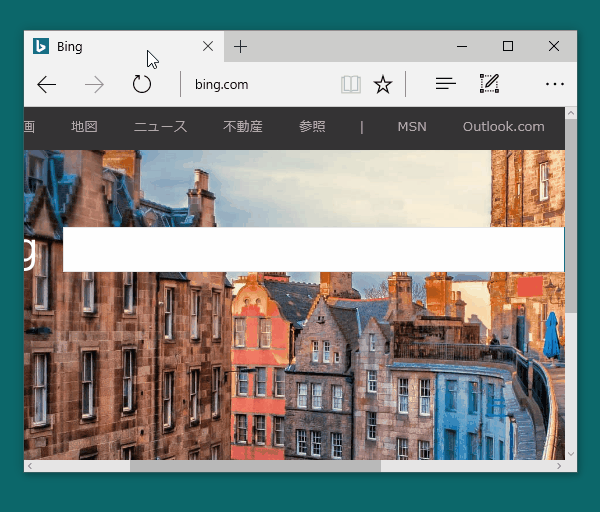This screenshot has height=512, width=600.
Task: Go back with the back arrow
Action: coord(47,84)
